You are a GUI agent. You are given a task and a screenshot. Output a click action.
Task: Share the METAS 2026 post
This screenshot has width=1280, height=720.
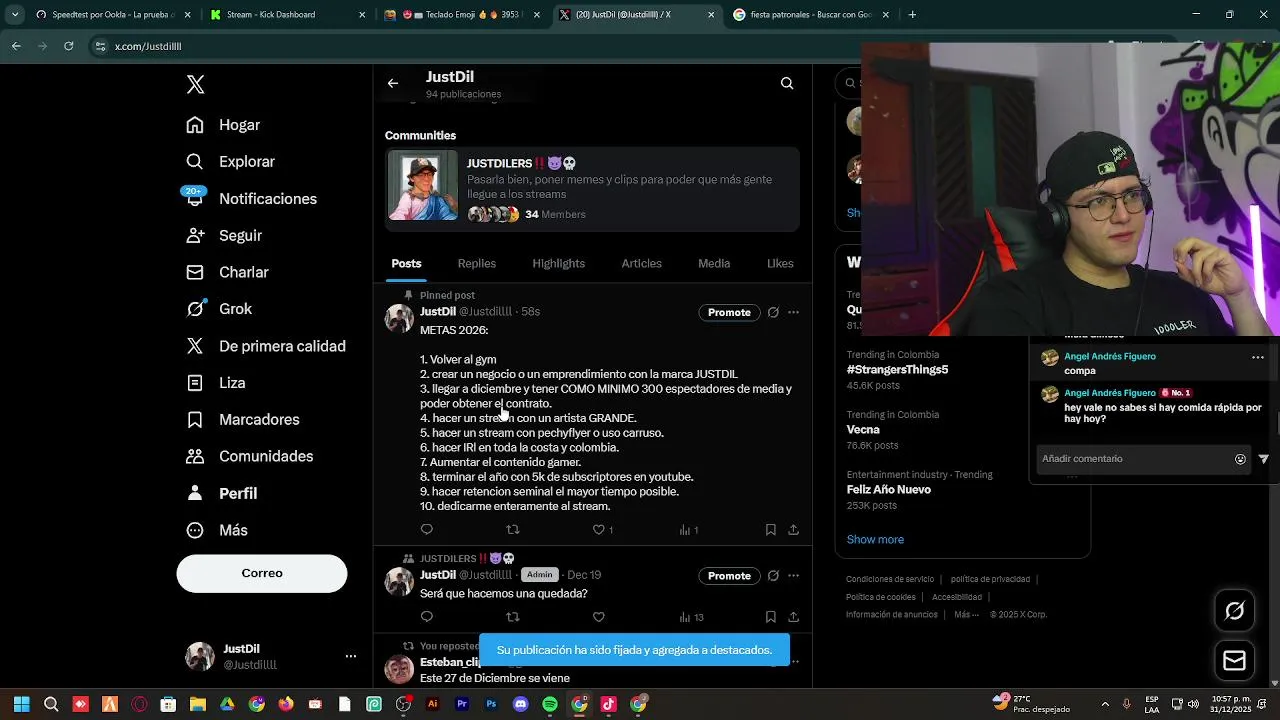pos(793,530)
